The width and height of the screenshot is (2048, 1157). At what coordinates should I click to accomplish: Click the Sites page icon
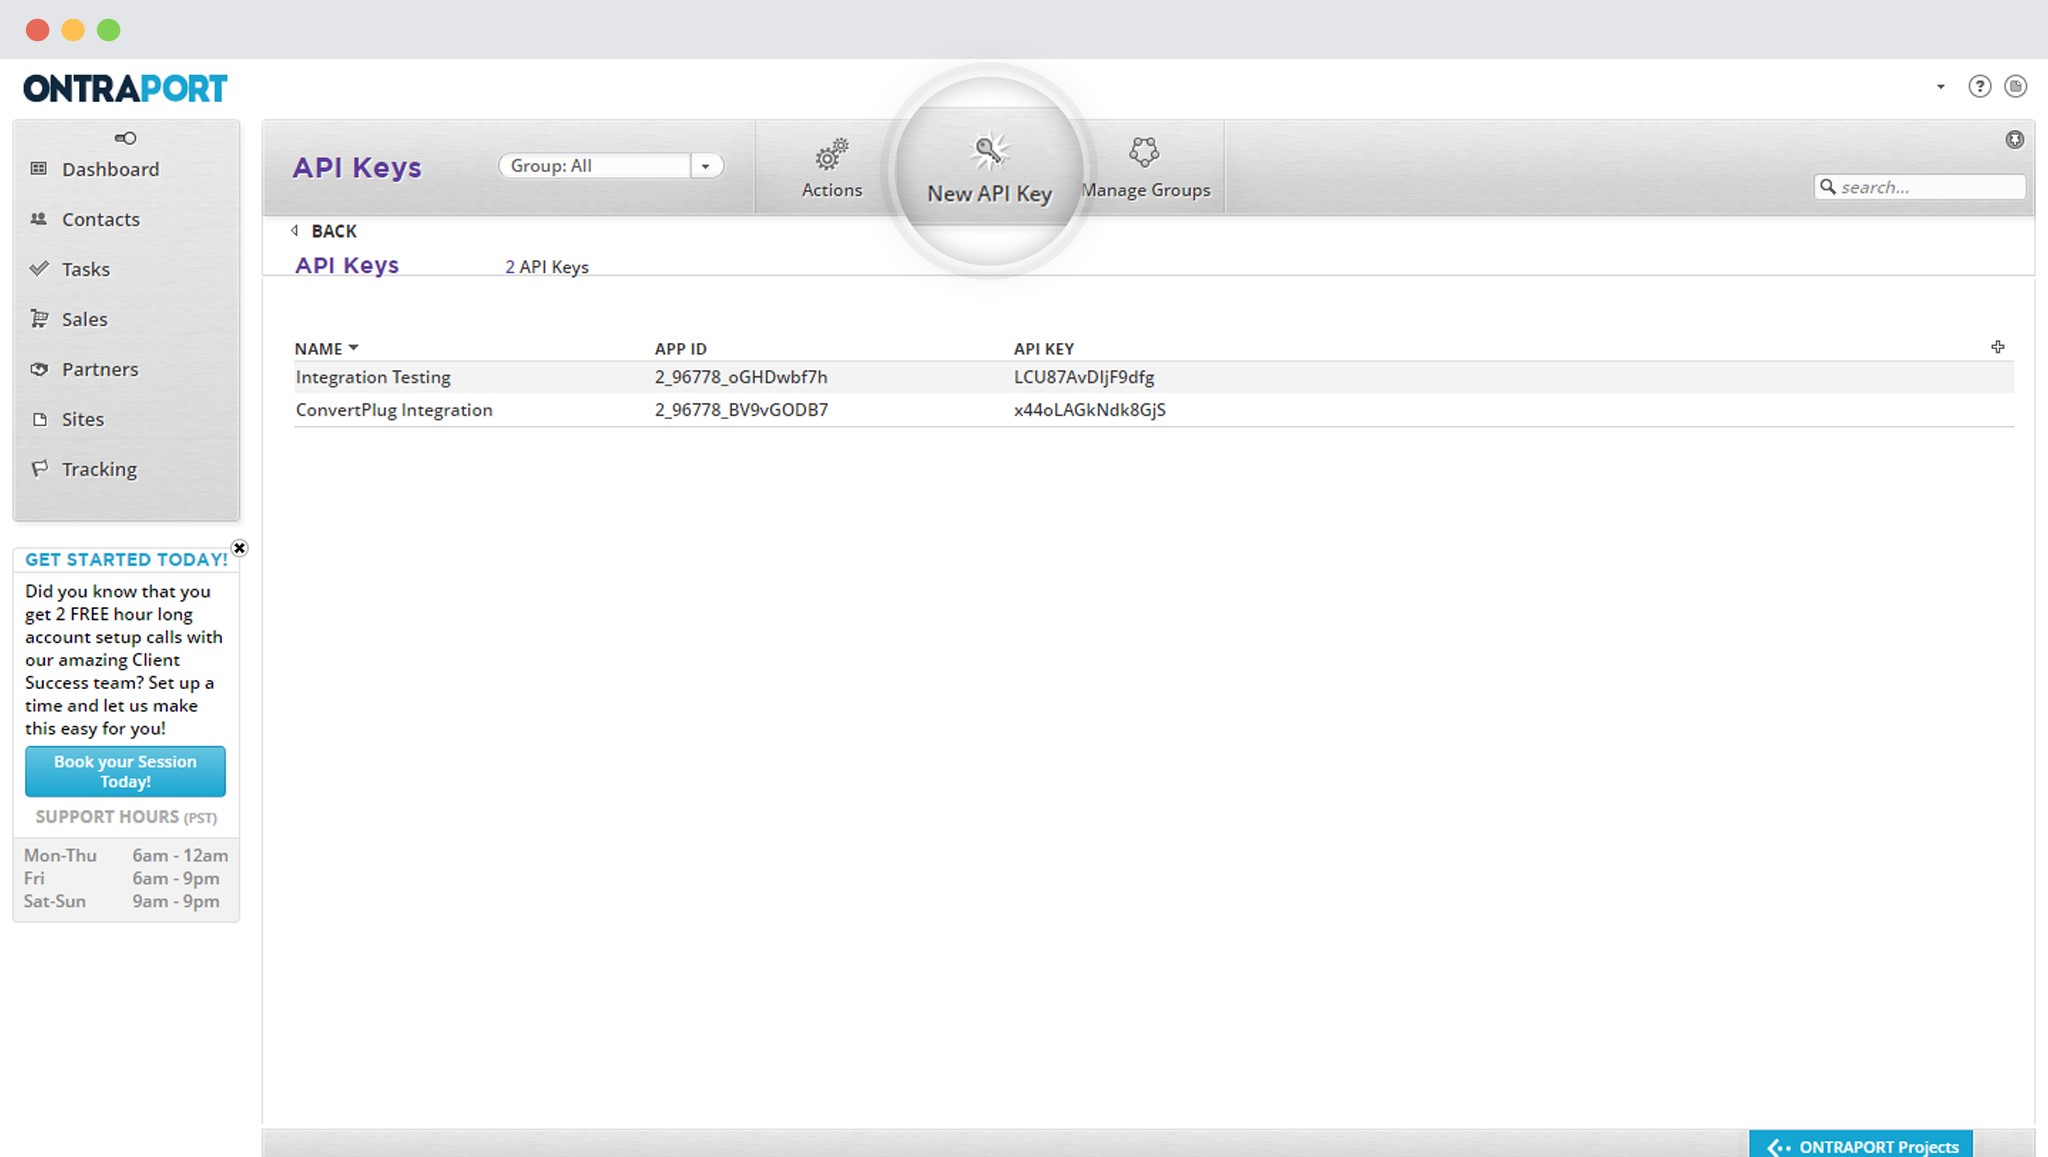[x=40, y=419]
